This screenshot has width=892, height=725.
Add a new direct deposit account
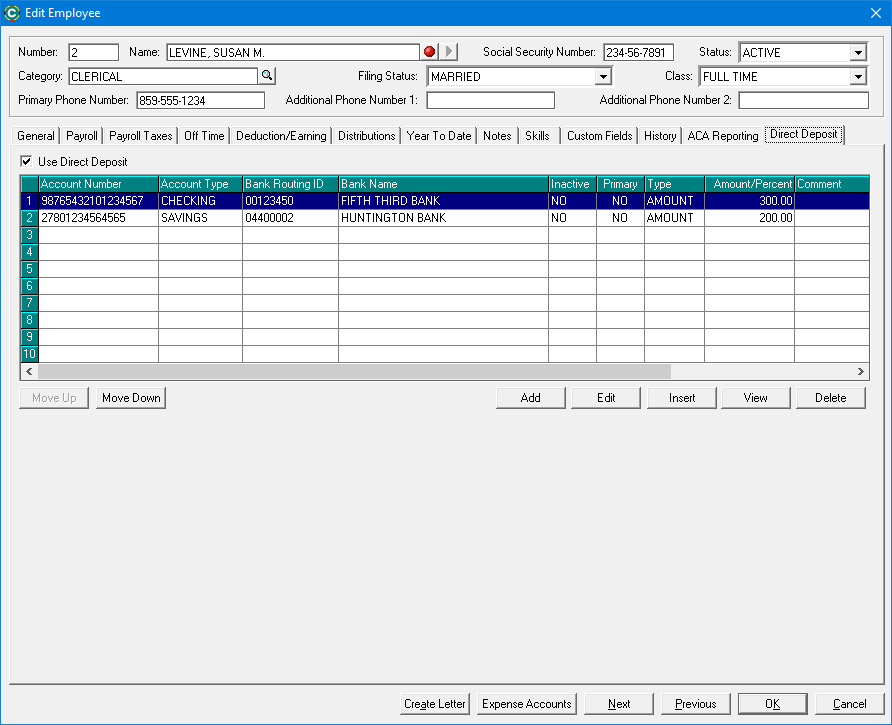tap(531, 398)
